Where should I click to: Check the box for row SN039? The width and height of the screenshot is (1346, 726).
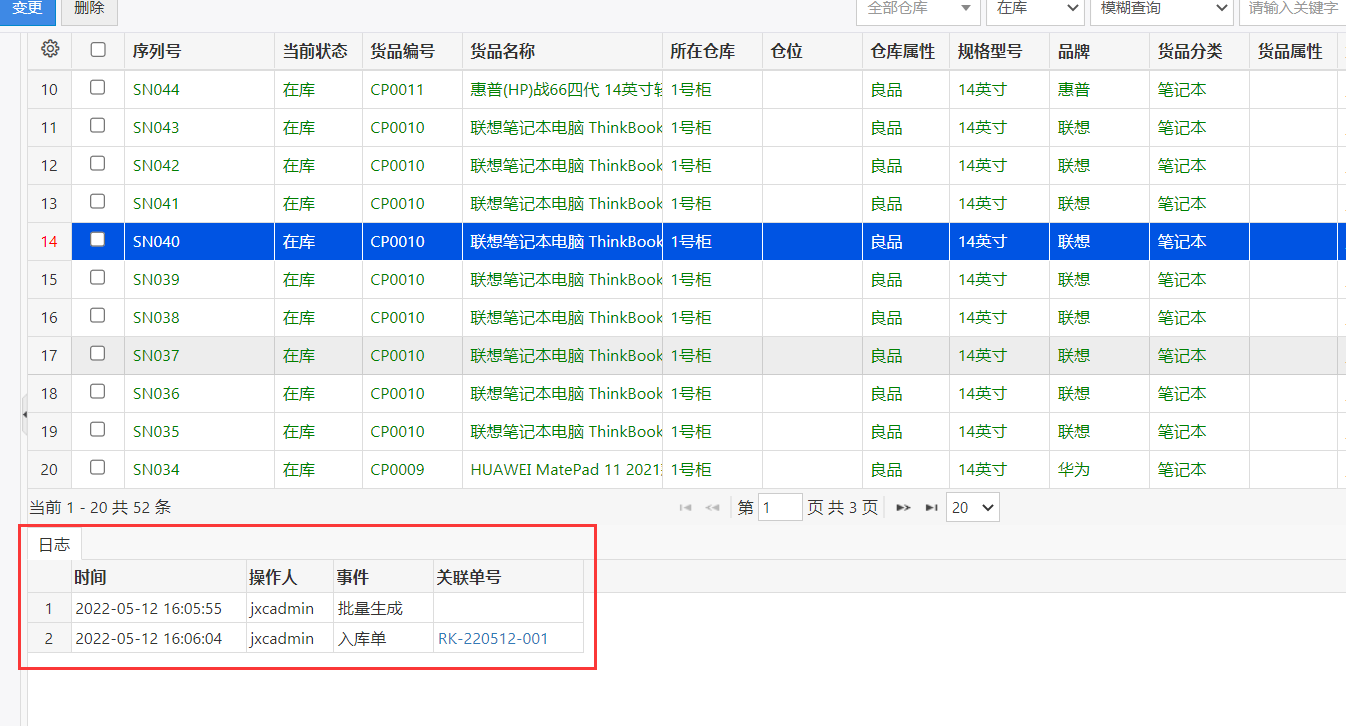point(98,278)
